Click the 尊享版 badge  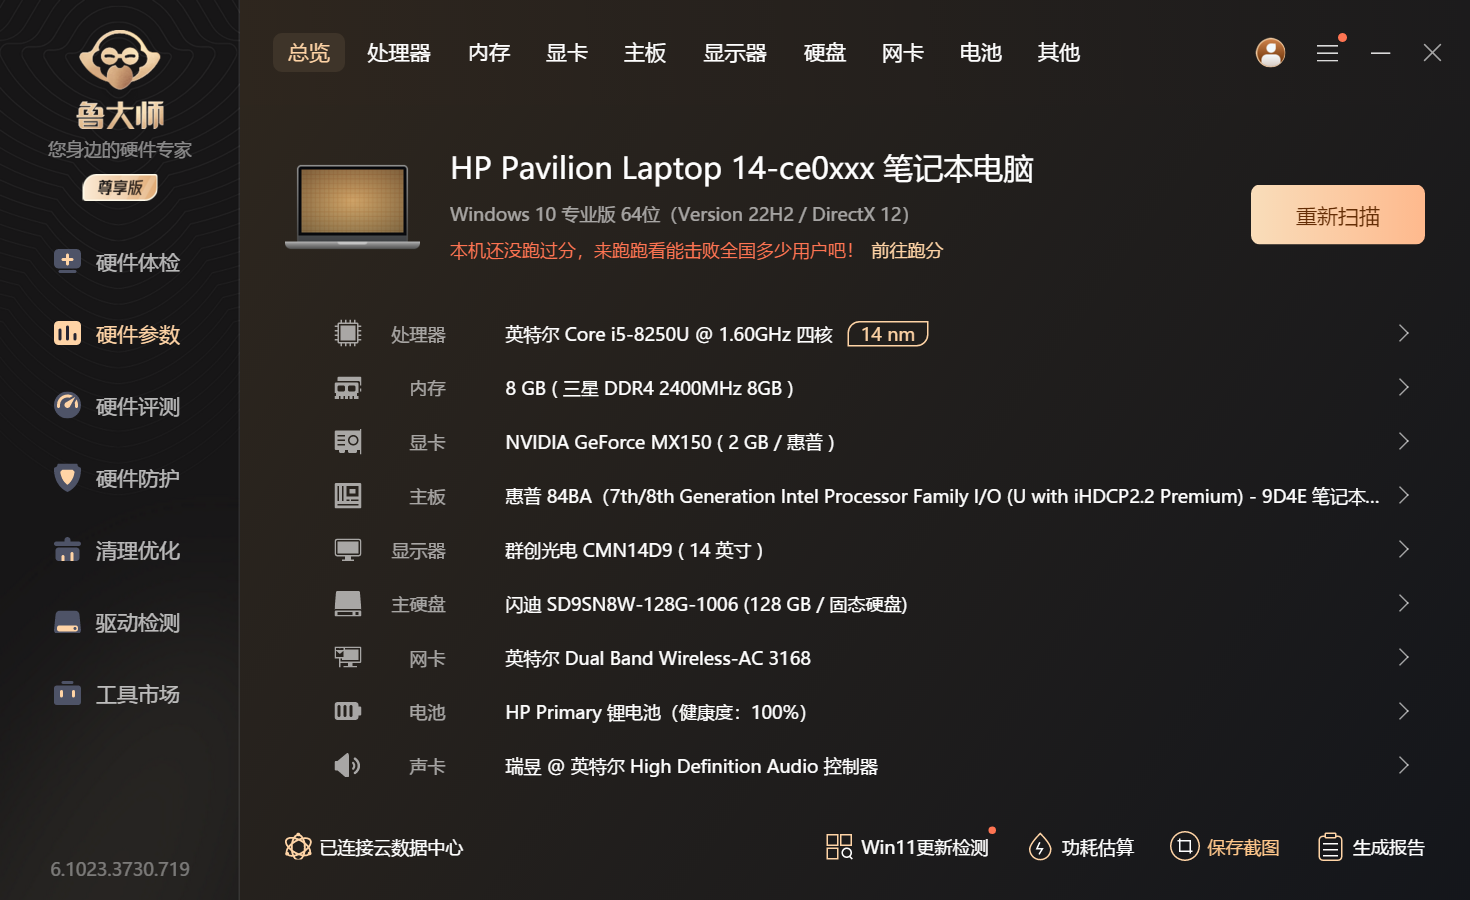120,188
